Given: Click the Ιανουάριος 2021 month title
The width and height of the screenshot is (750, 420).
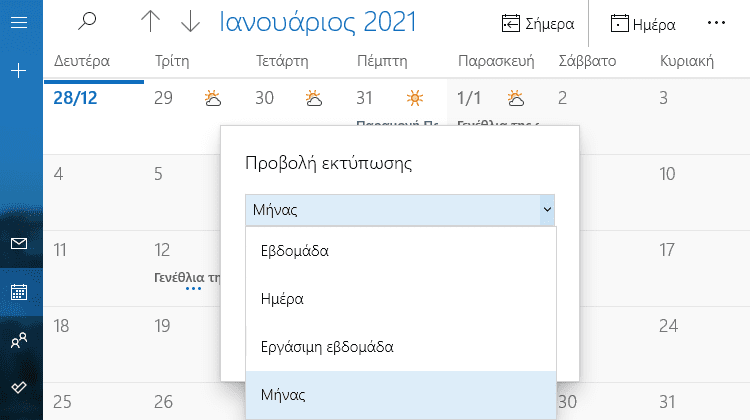Looking at the screenshot, I should tap(318, 22).
